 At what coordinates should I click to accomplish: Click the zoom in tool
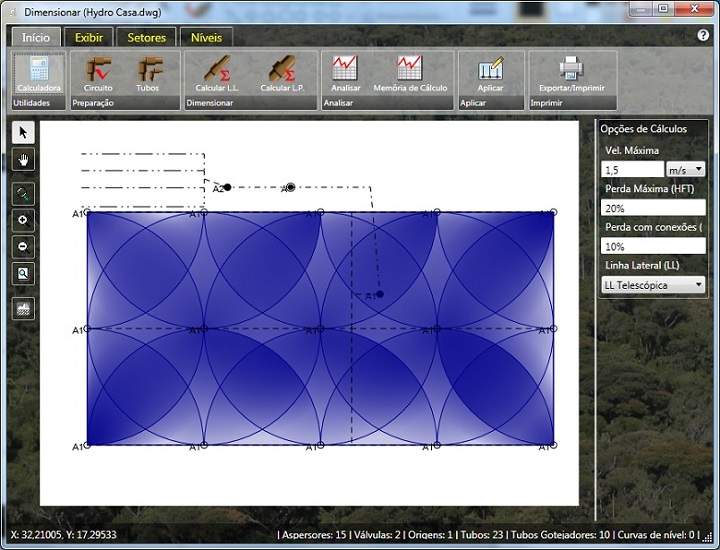pos(24,220)
